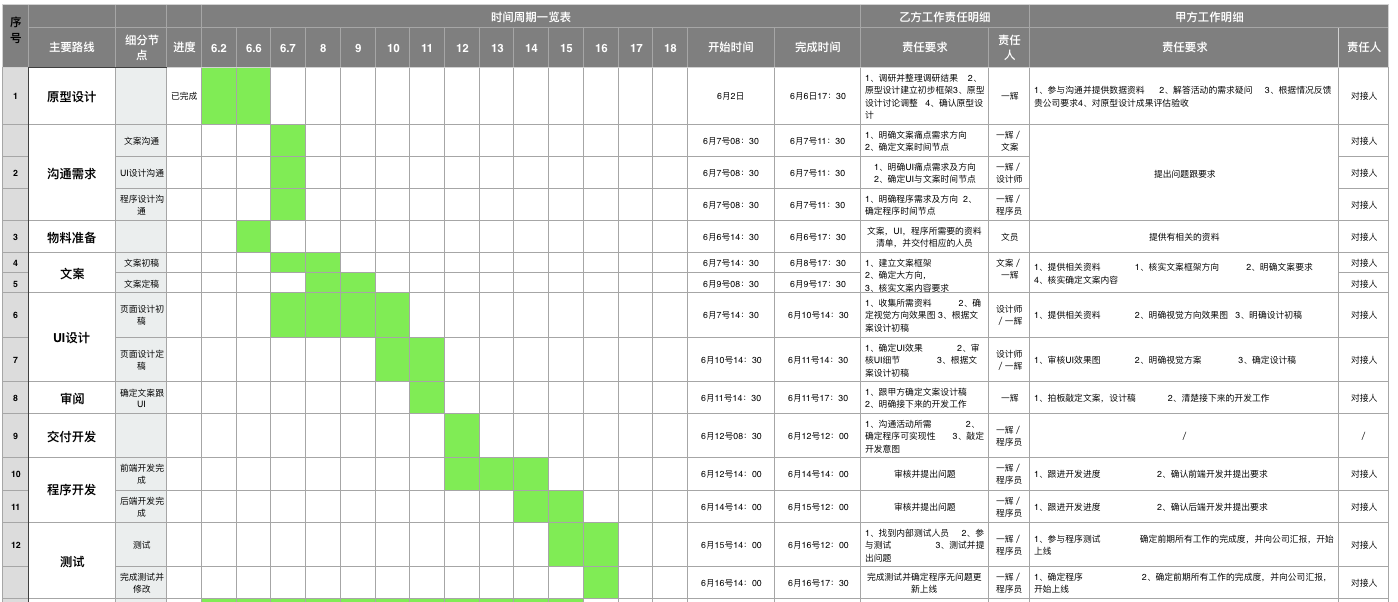Click the 前端开发完成 sub-node cell

[141, 474]
